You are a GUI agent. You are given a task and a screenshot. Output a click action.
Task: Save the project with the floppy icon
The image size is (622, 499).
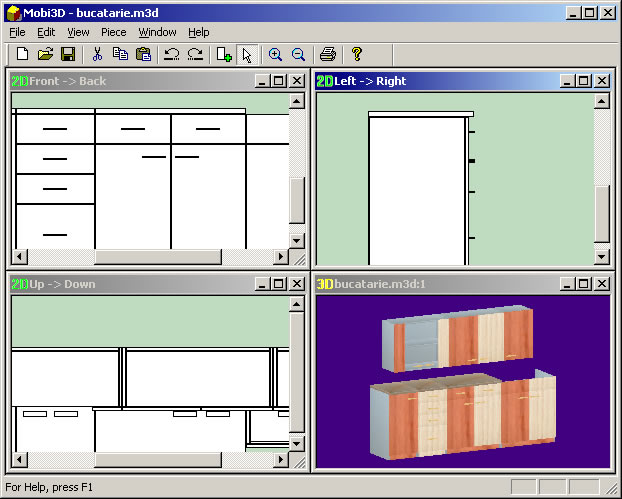click(x=68, y=54)
